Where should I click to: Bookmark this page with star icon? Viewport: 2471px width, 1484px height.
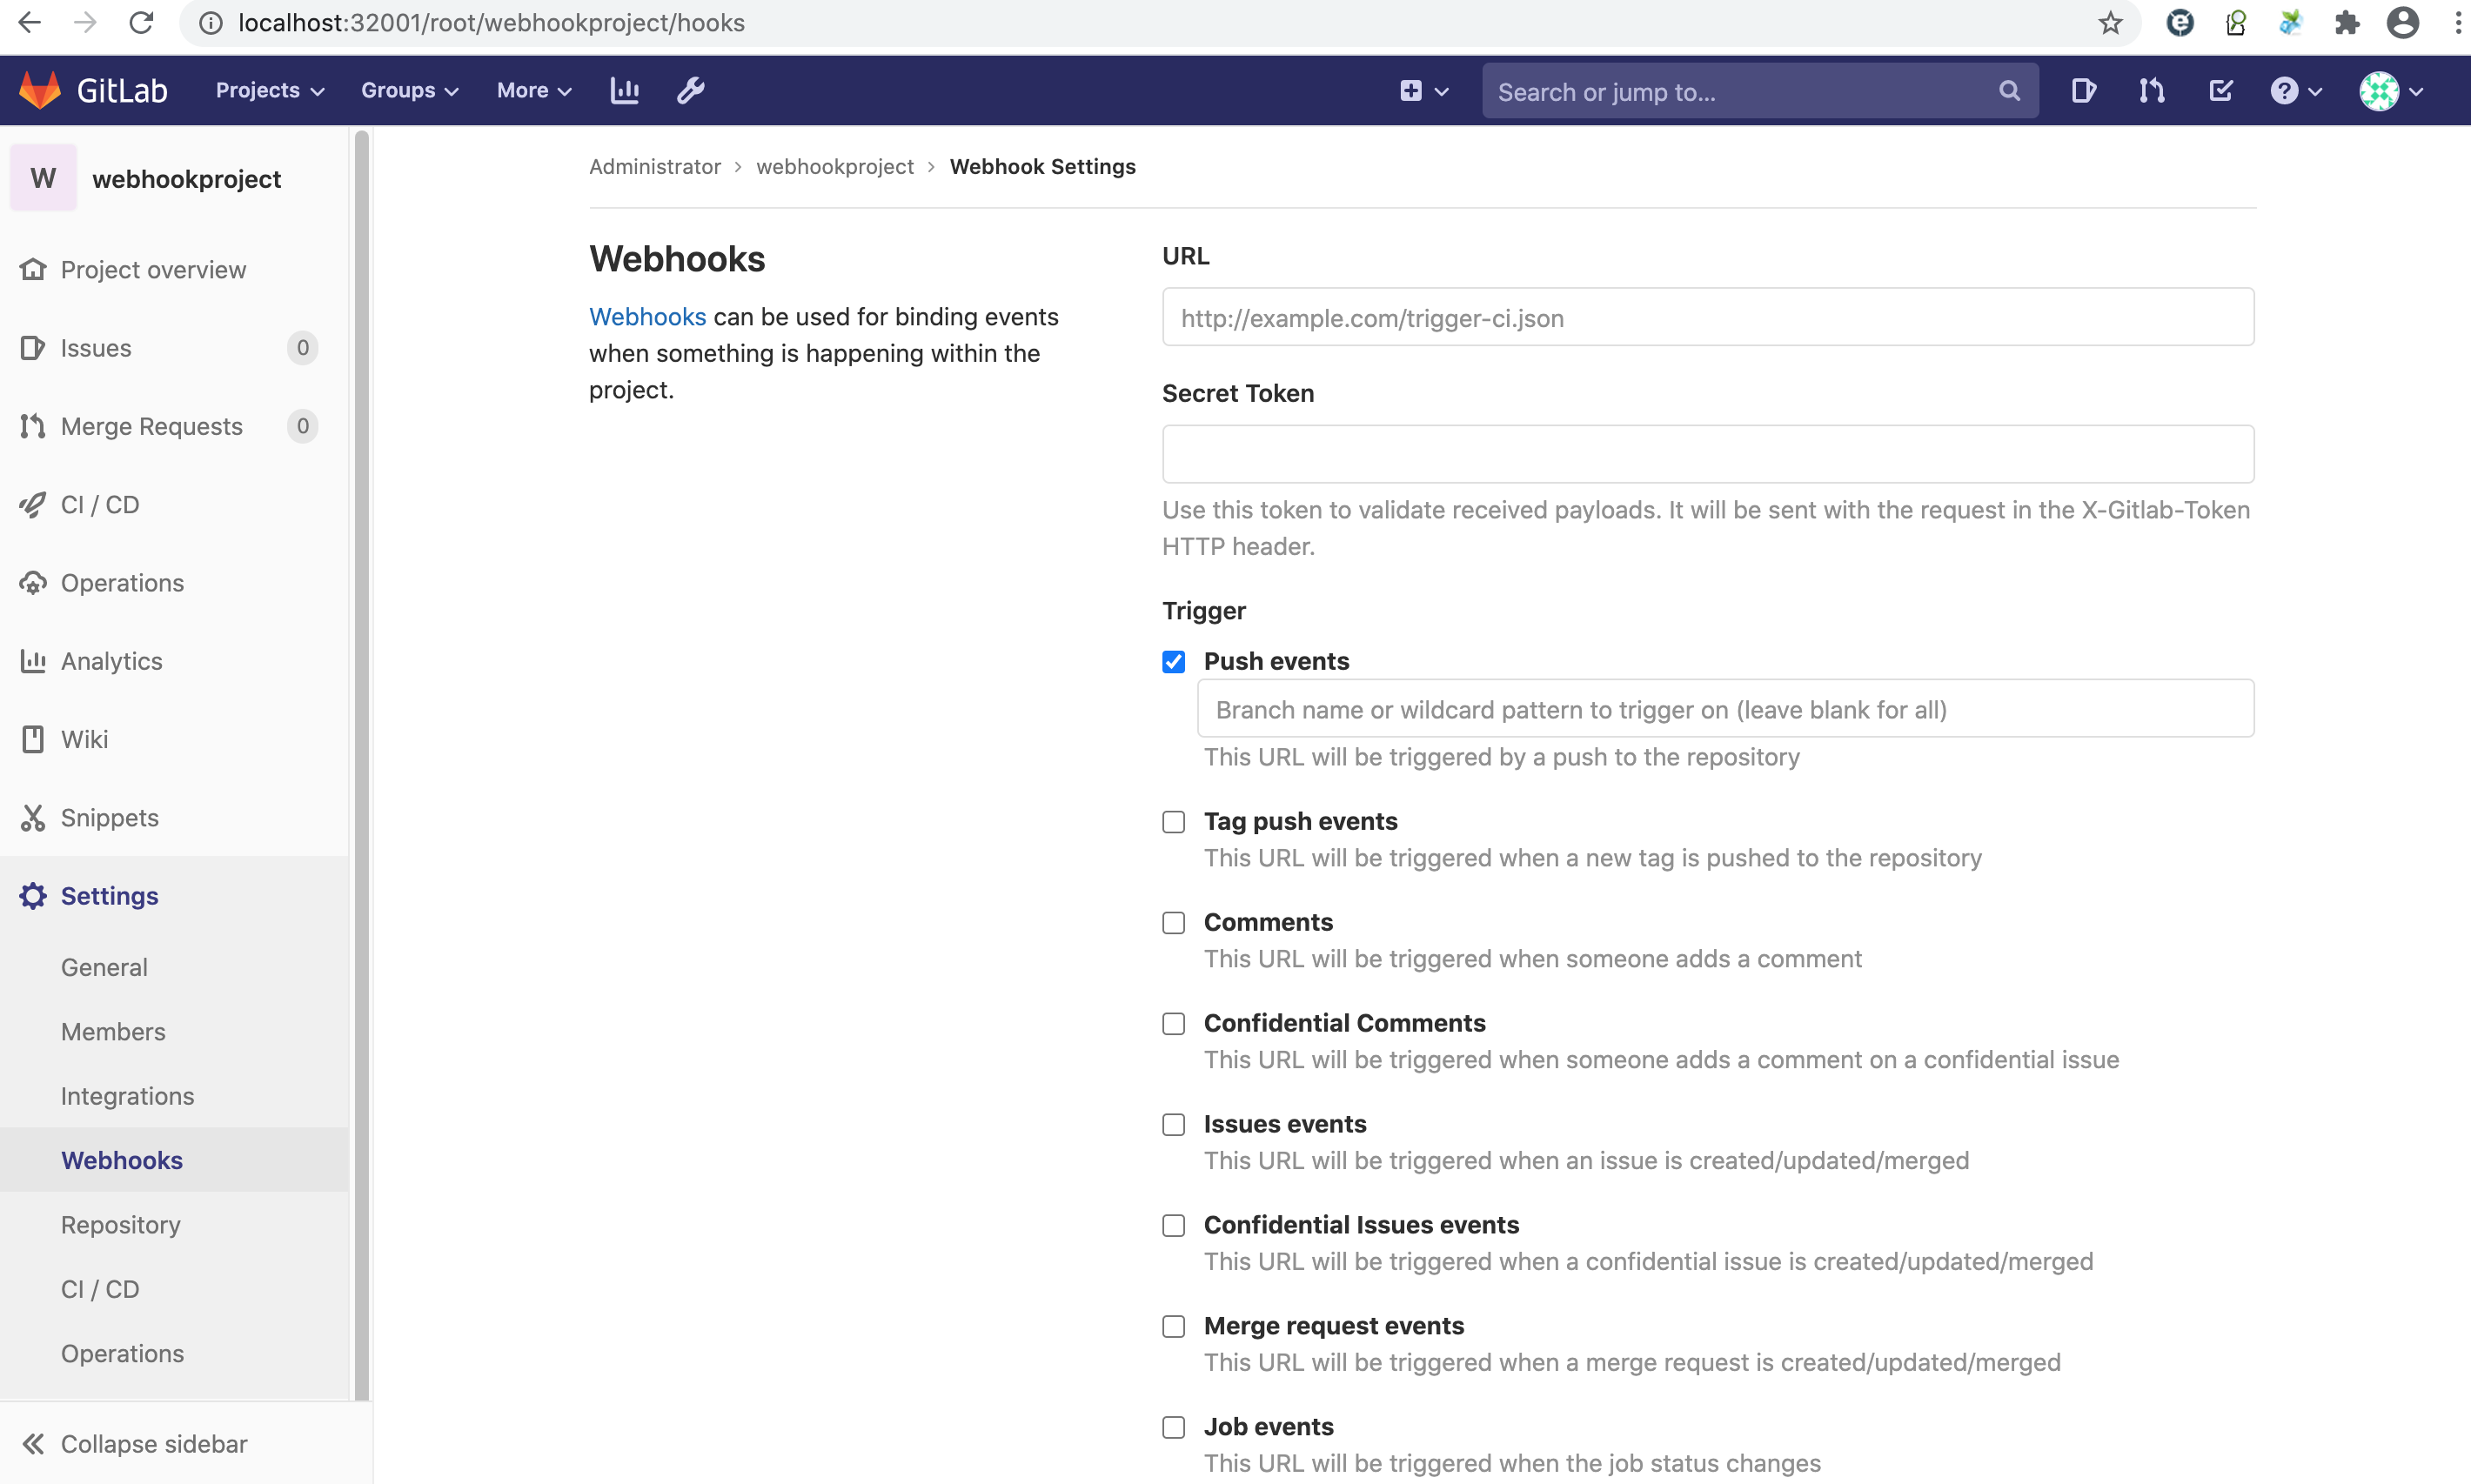pos(2110,23)
